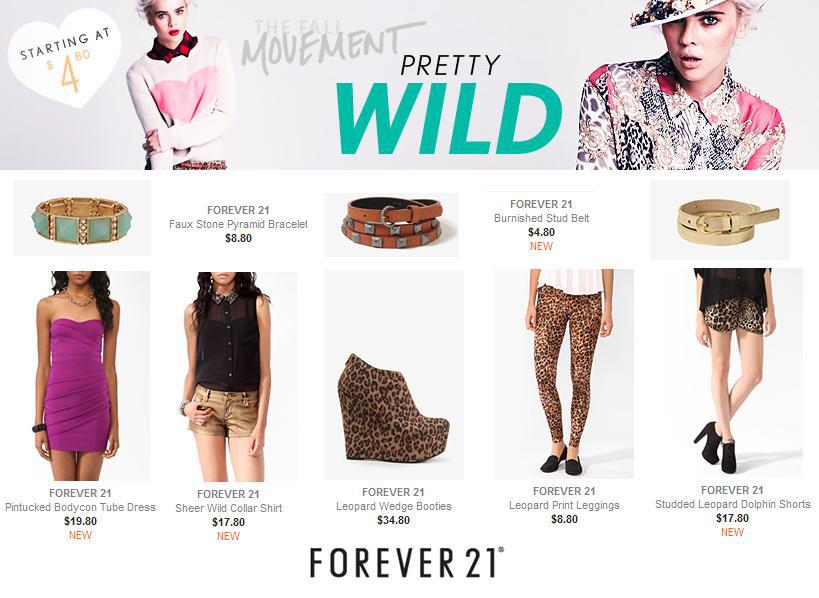Click The Fall Movement banner text
Viewport: 819px width, 598px height.
point(333,45)
